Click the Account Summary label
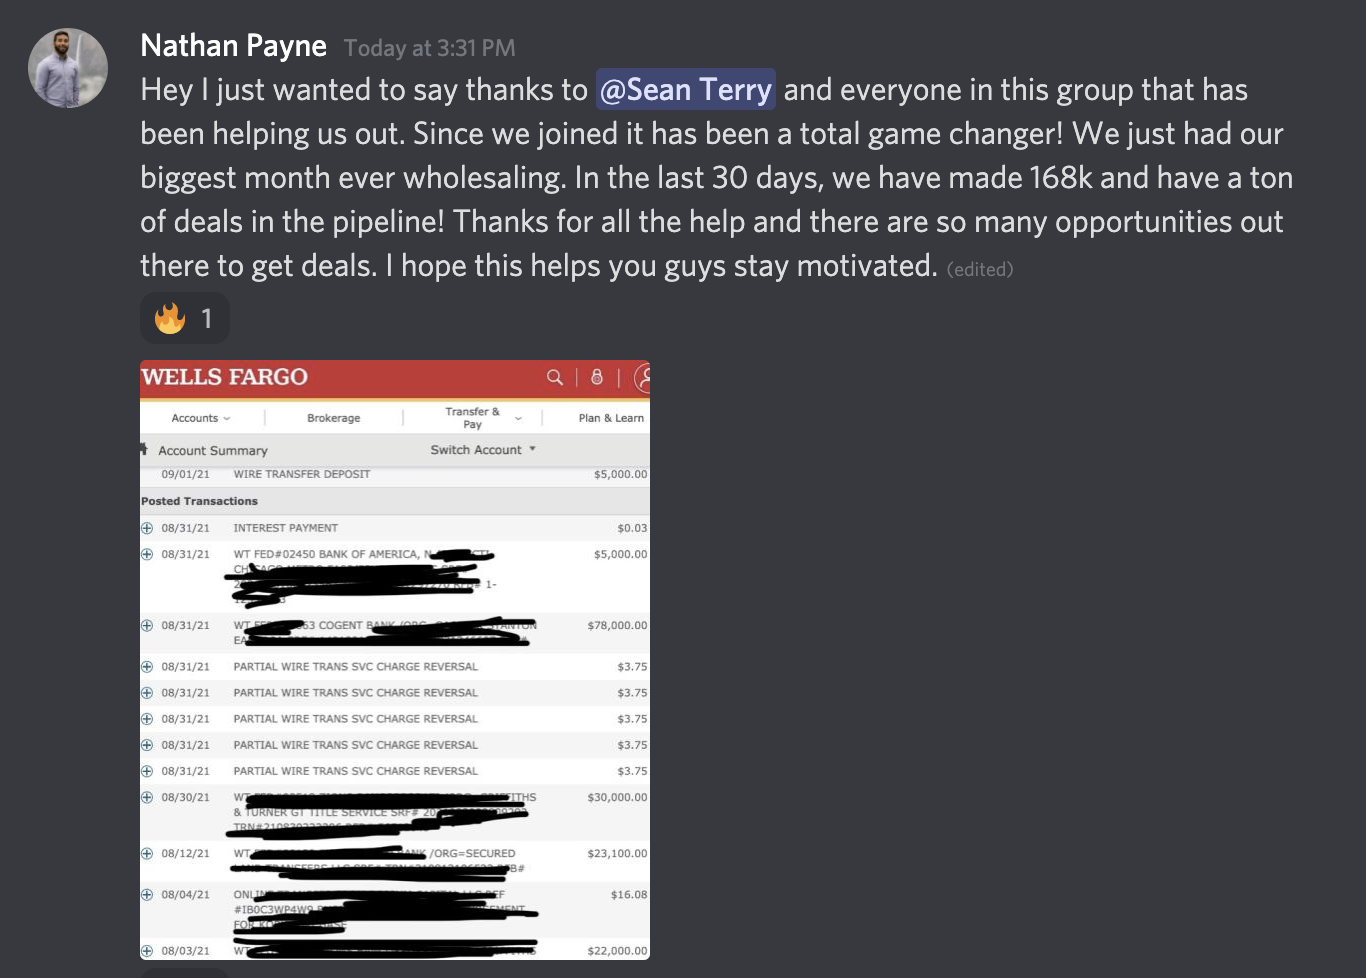The image size is (1366, 978). point(213,451)
